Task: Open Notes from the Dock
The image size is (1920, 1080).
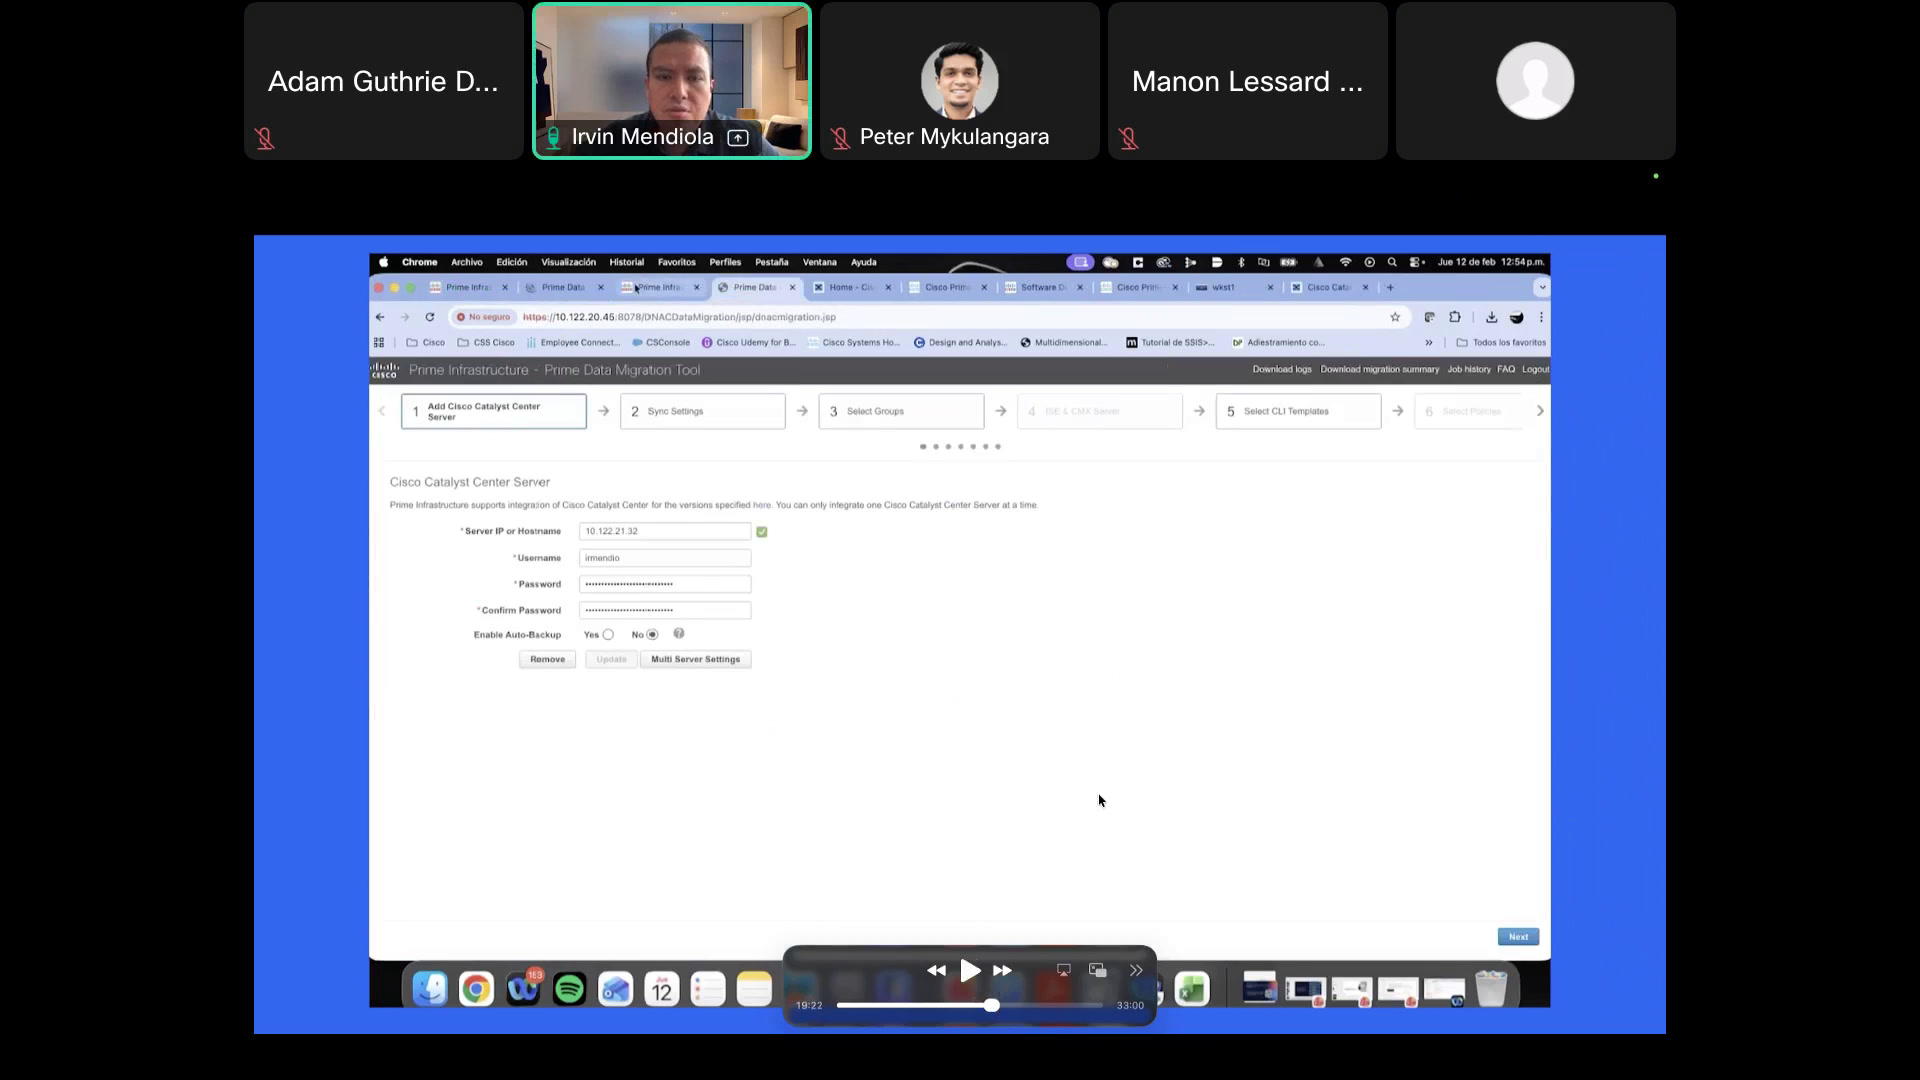Action: point(754,989)
